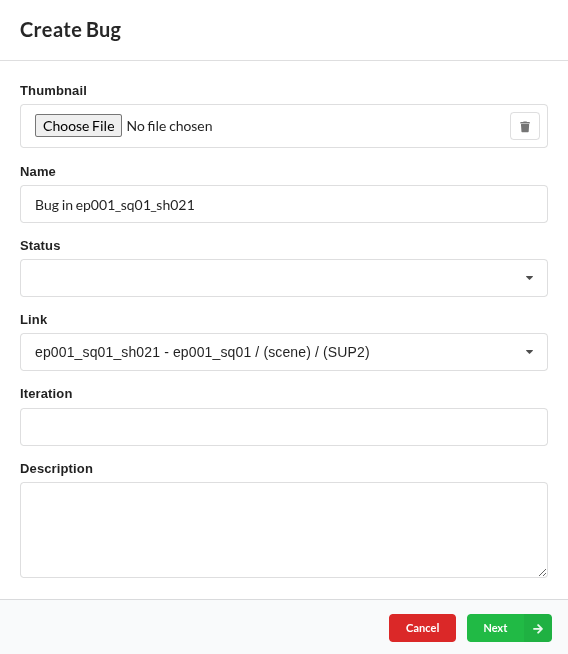Open the Link dropdown showing ep001_sq01_sh021
This screenshot has height=654, width=568.
pos(284,352)
